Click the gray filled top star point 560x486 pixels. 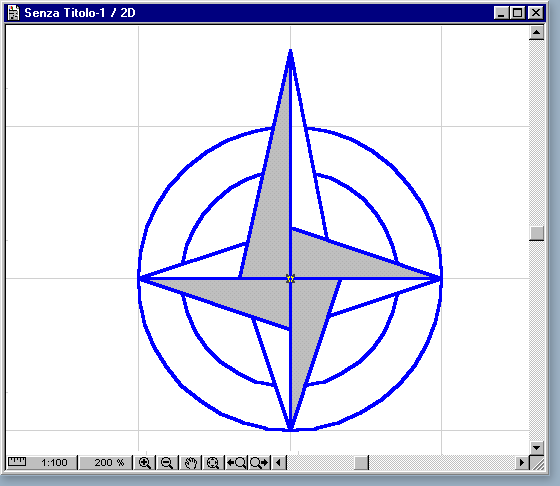pos(272,186)
